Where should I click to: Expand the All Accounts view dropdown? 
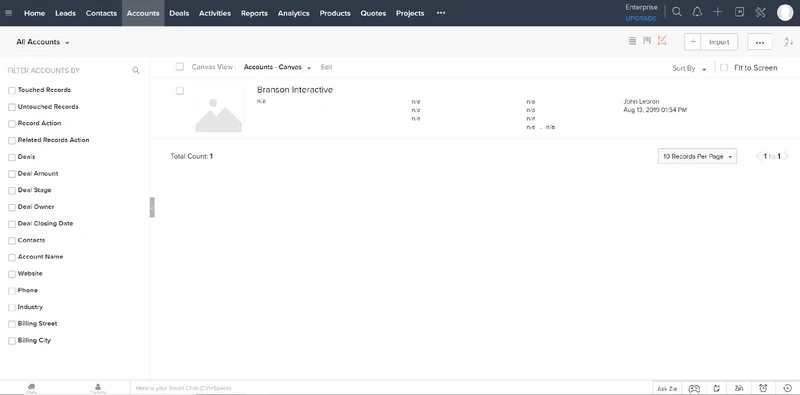43,42
